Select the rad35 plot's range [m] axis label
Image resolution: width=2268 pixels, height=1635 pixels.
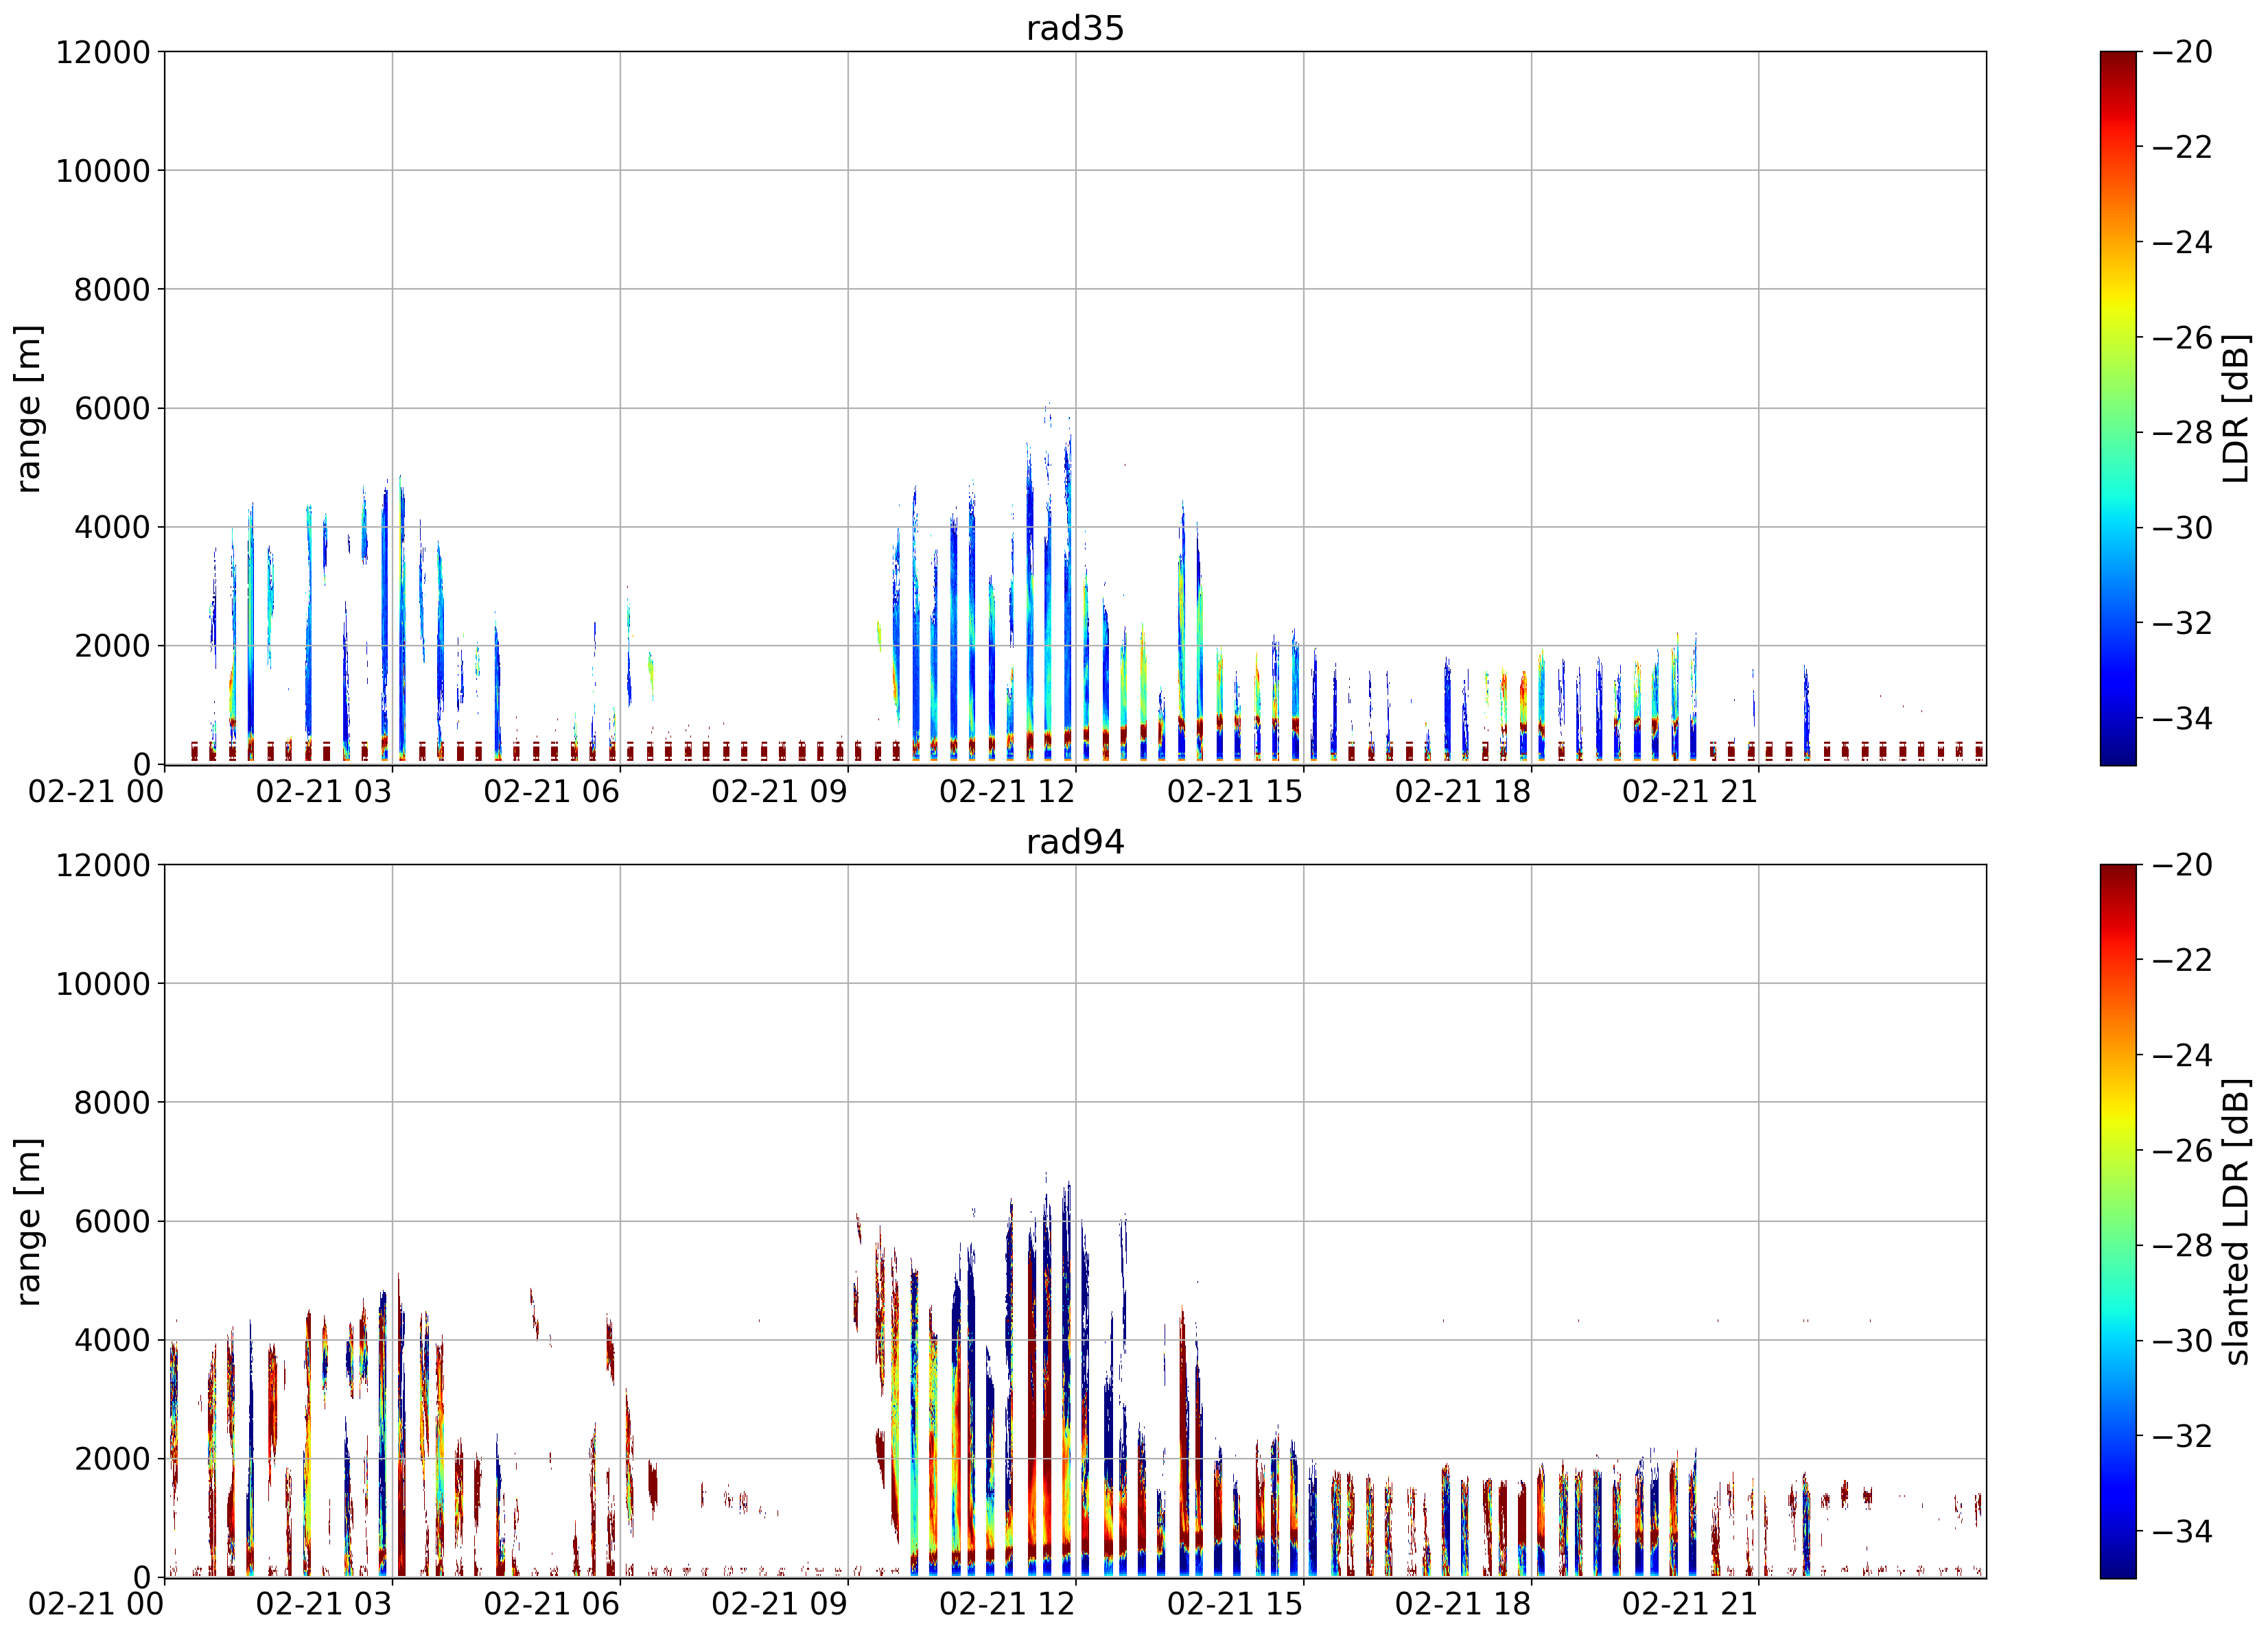28,408
